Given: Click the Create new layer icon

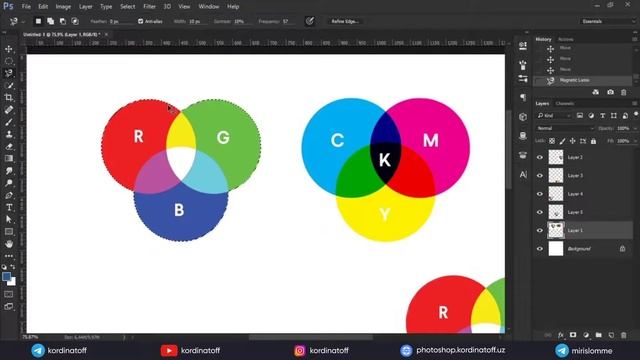Looking at the screenshot, I should pyautogui.click(x=611, y=335).
